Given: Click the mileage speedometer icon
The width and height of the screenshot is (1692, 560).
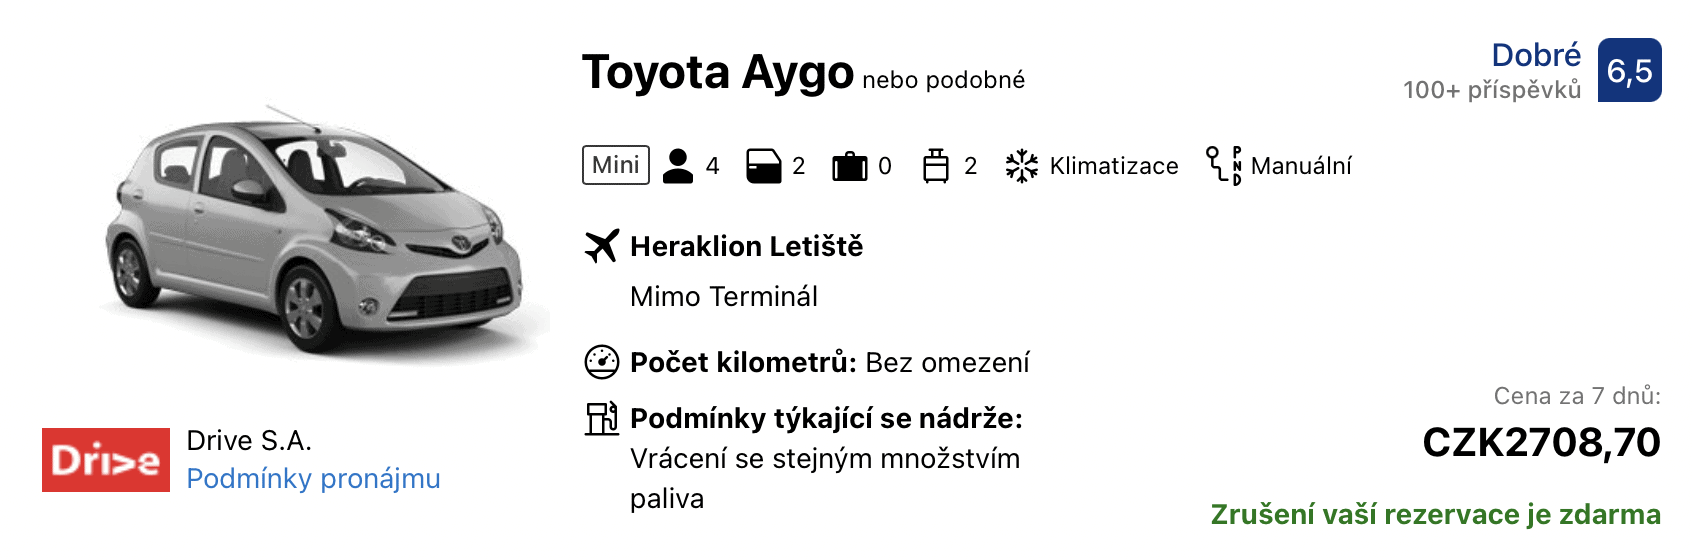Looking at the screenshot, I should click(x=602, y=362).
